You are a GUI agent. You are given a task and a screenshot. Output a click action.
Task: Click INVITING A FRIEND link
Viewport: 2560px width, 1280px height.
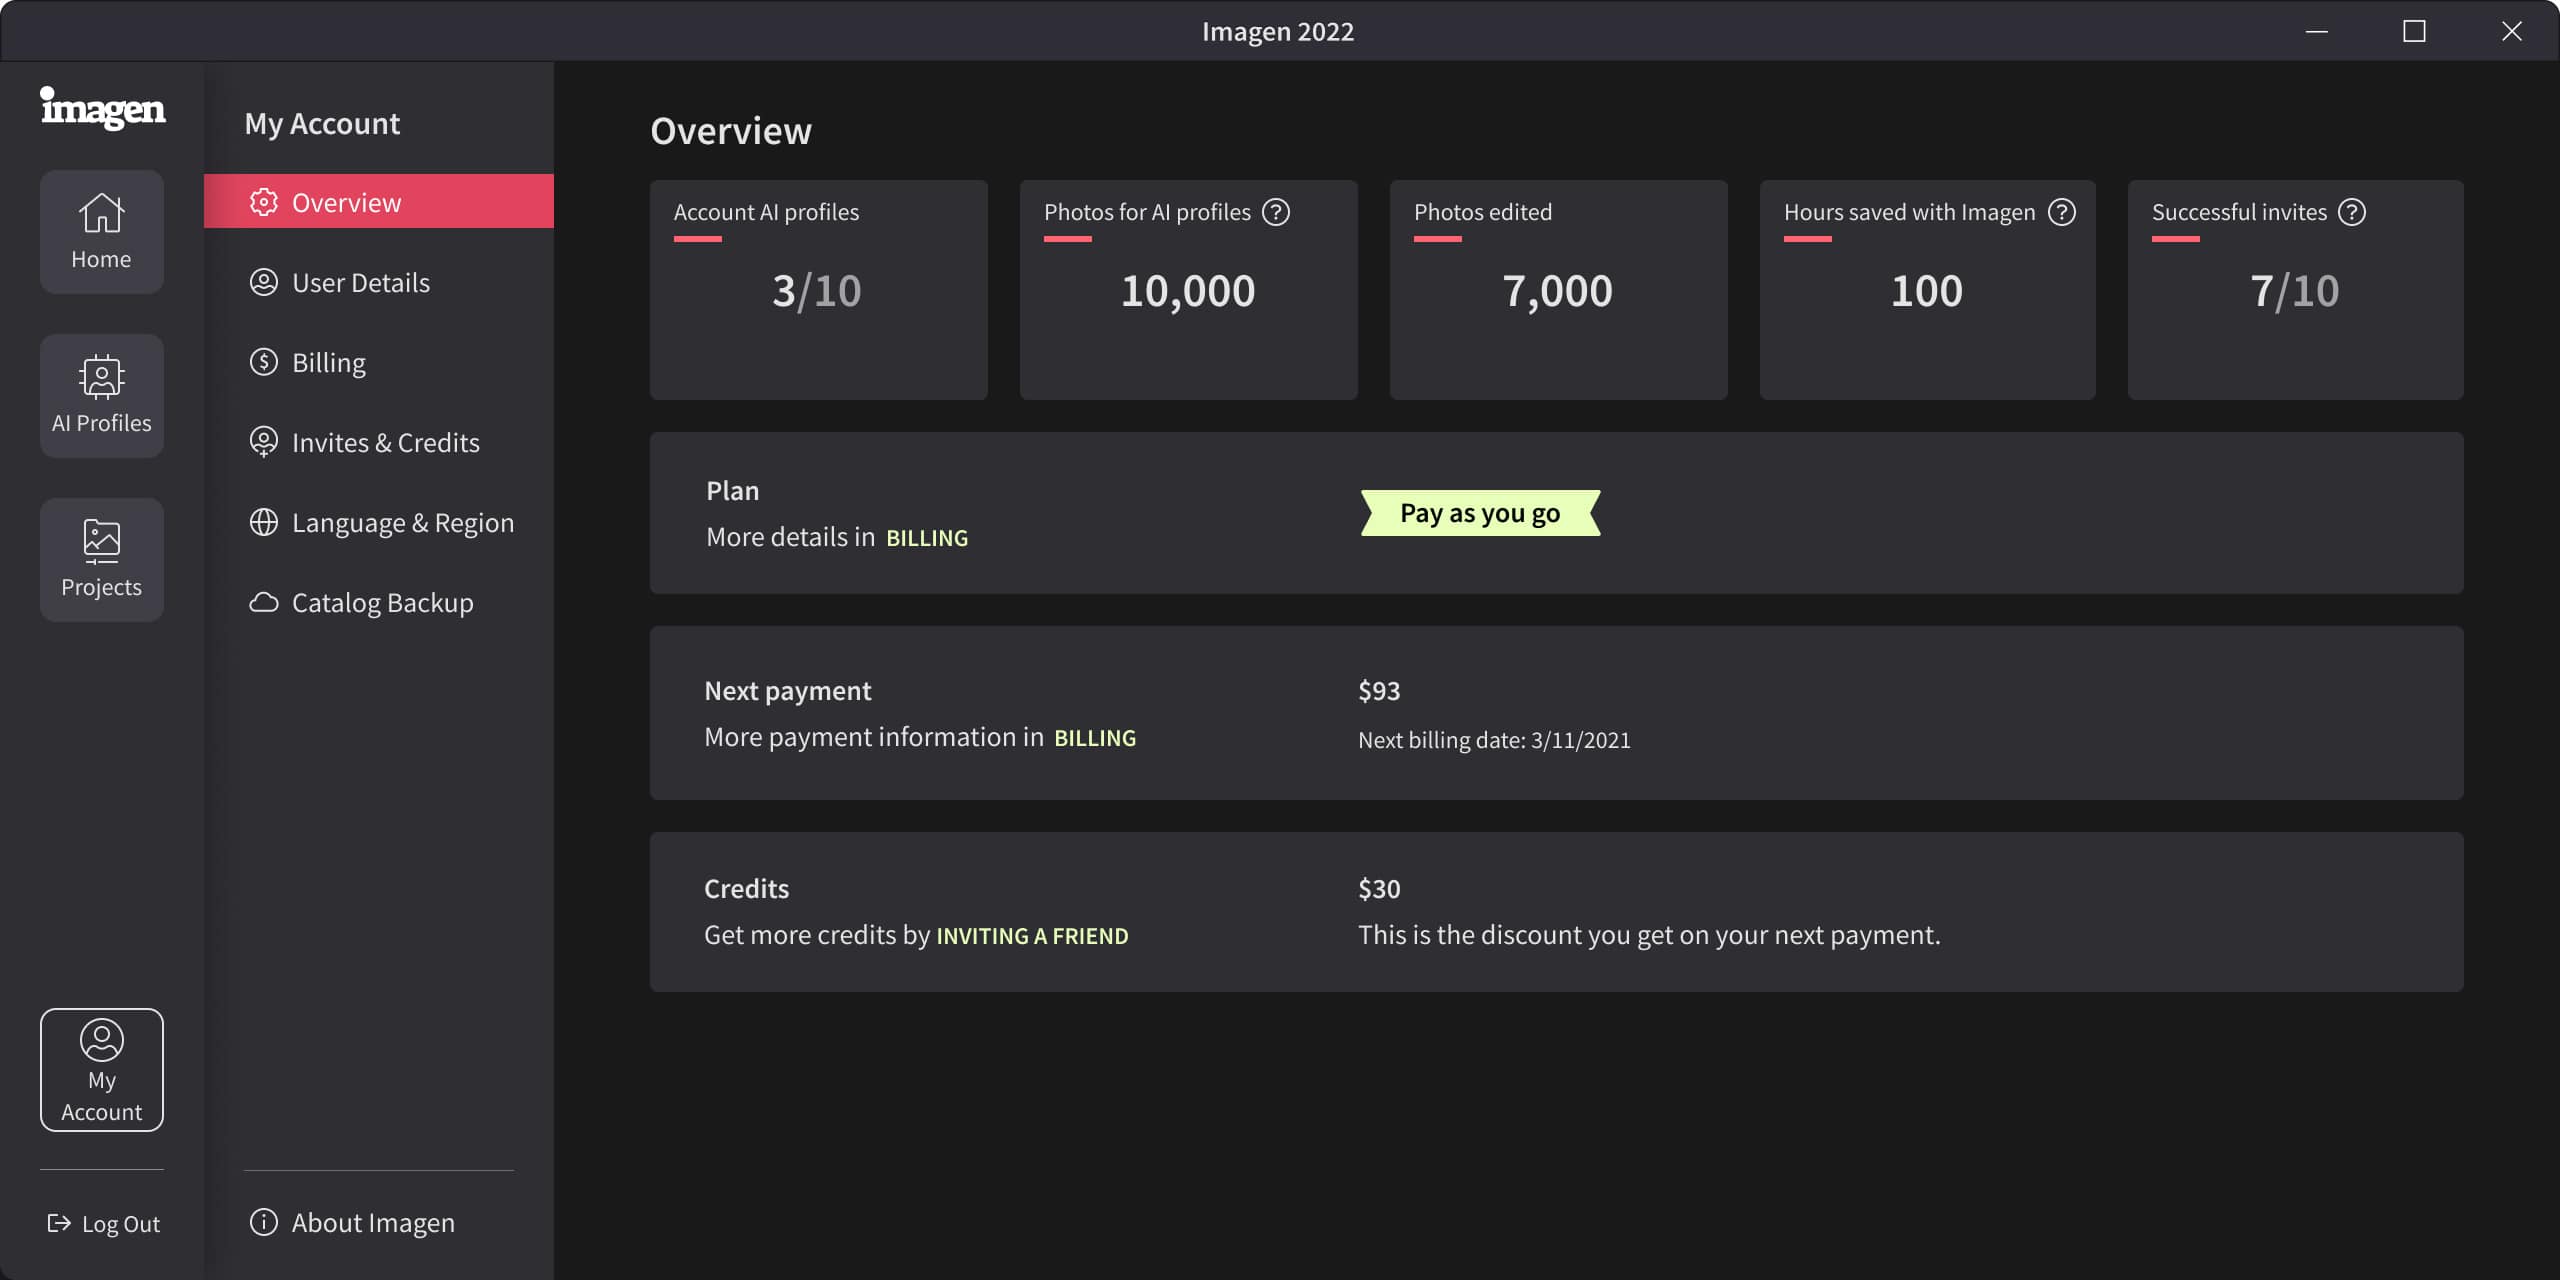pyautogui.click(x=1031, y=936)
